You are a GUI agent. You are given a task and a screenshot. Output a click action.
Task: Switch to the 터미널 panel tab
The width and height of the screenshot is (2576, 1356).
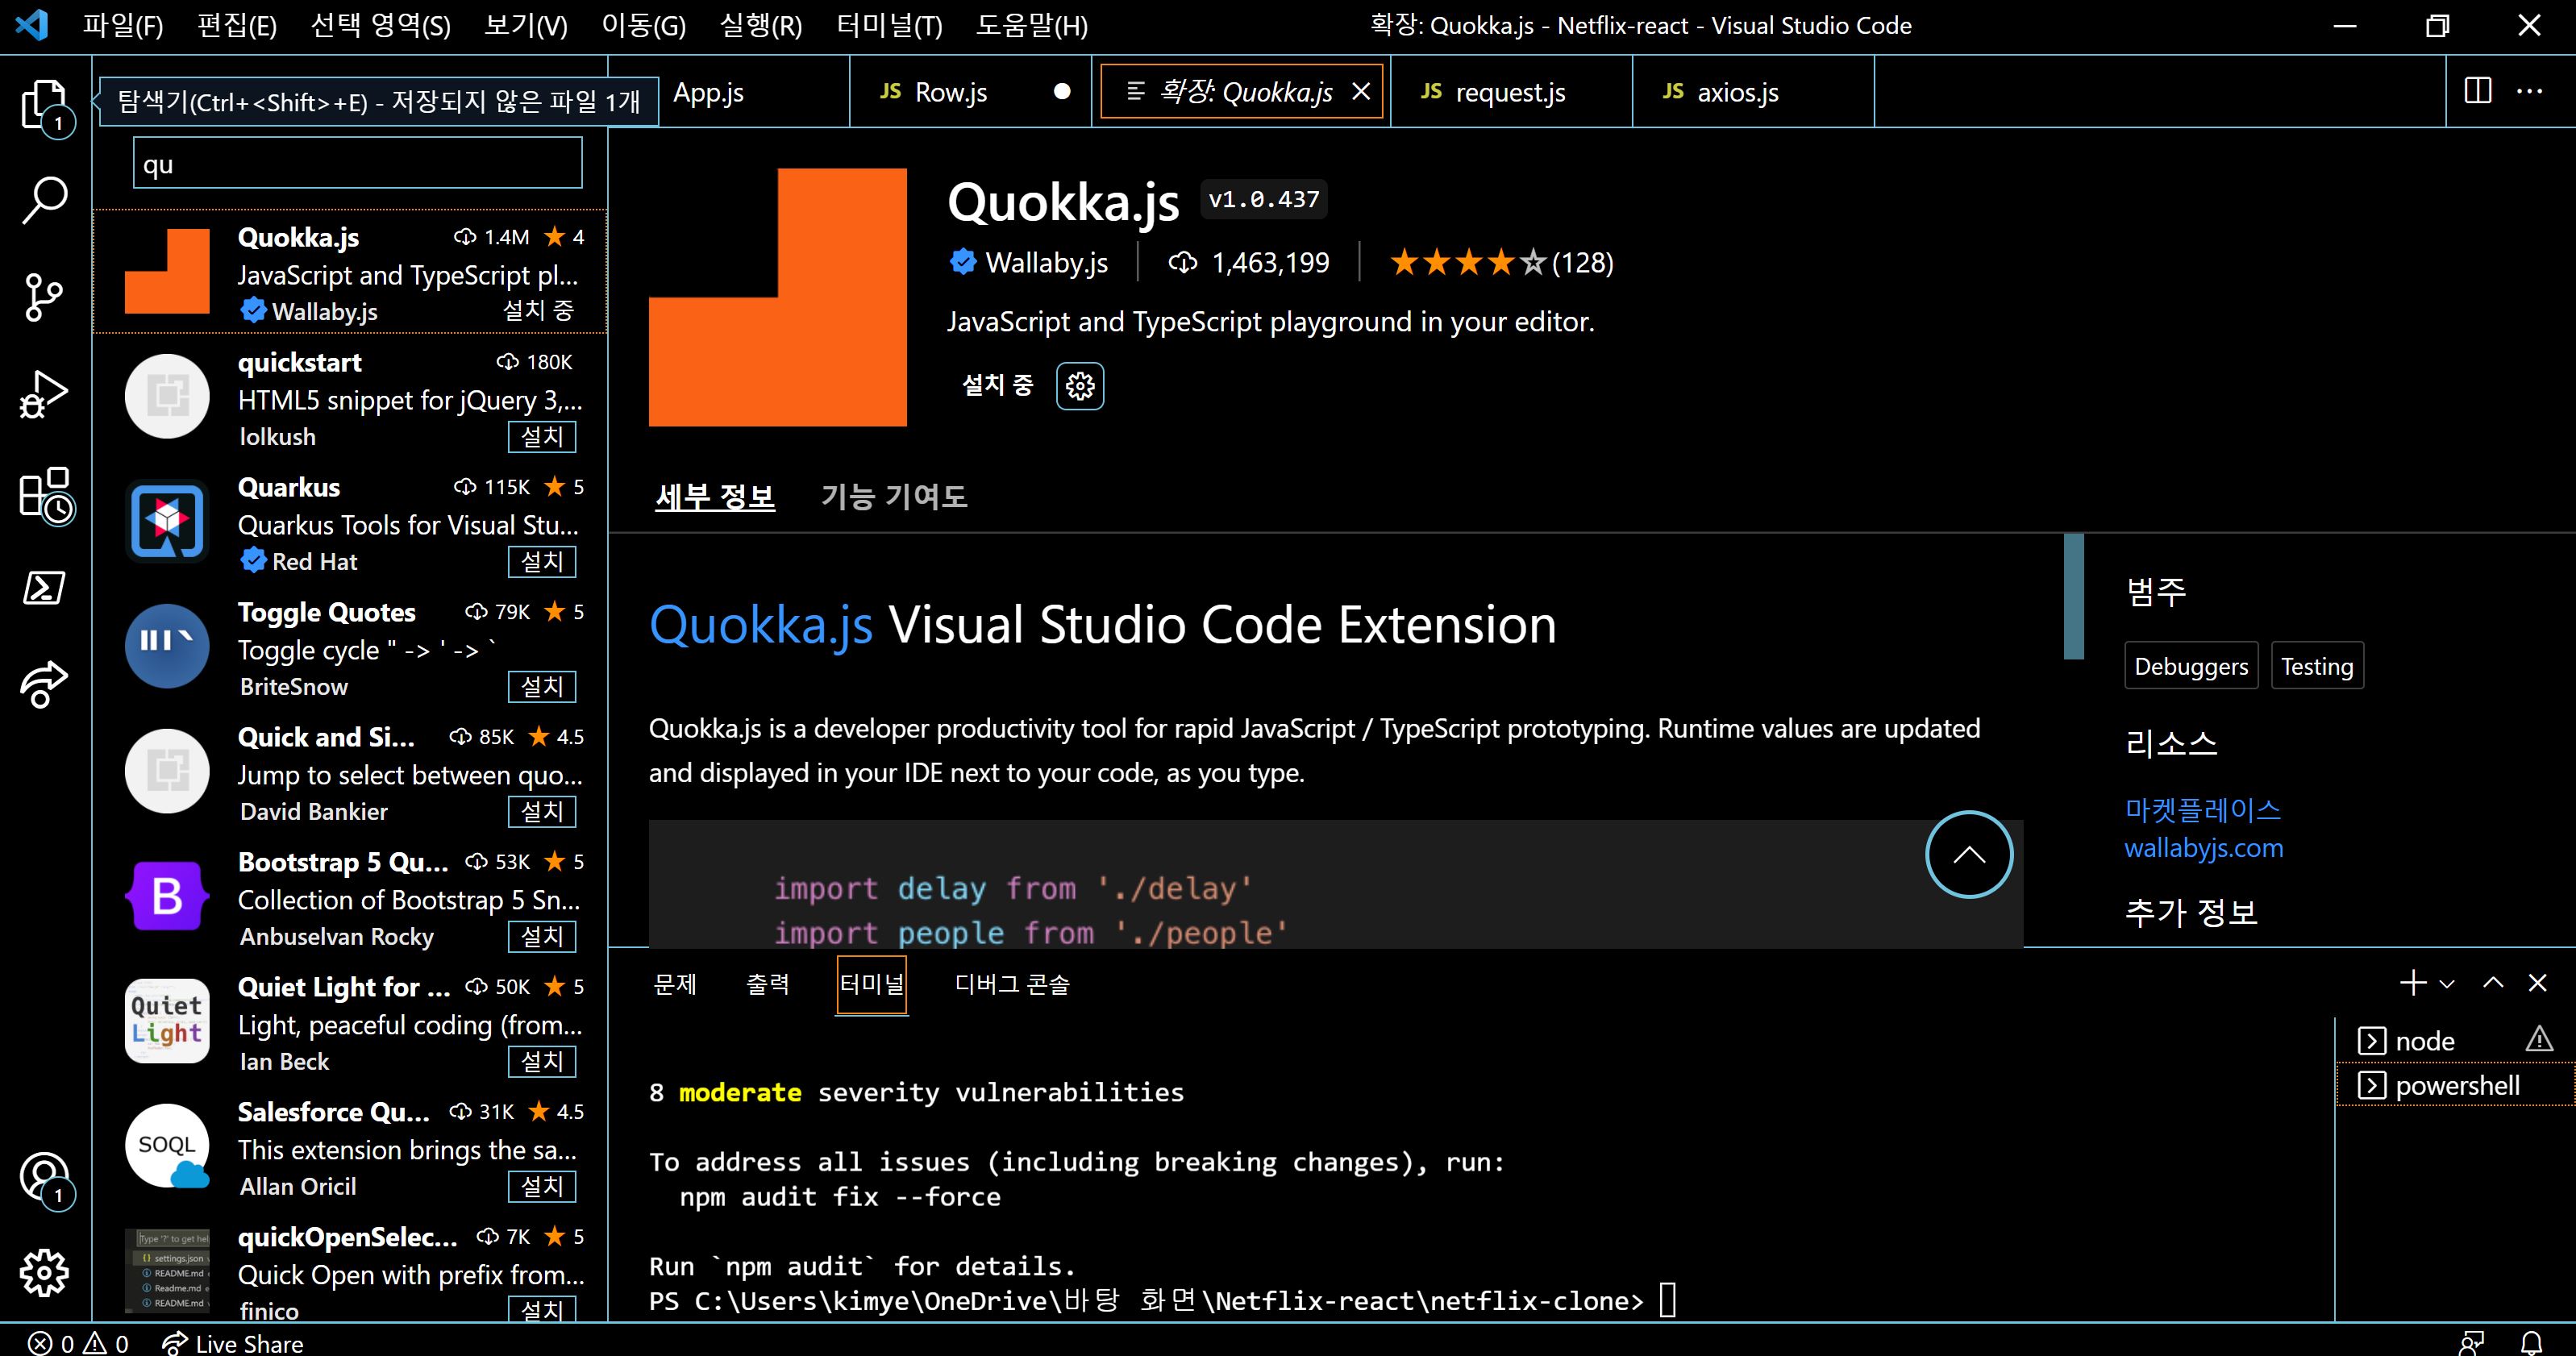tap(872, 984)
